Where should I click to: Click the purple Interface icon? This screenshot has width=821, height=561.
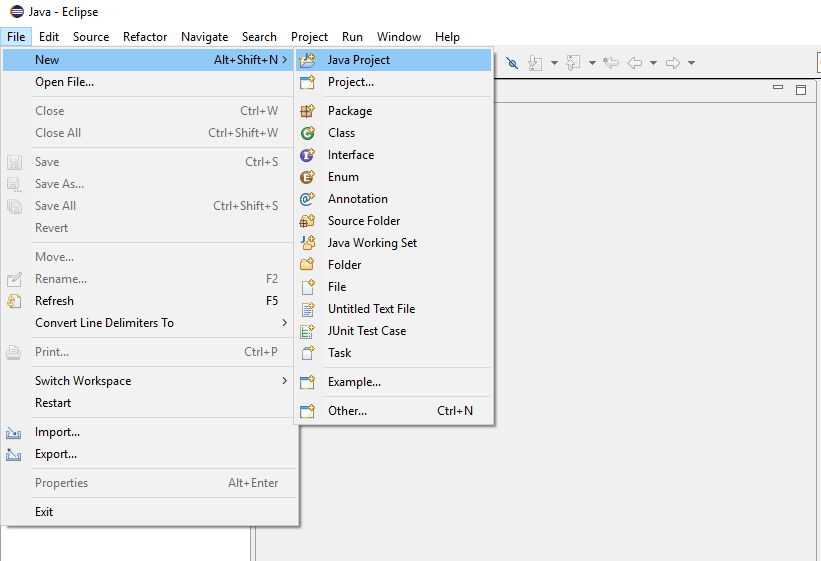[x=307, y=155]
